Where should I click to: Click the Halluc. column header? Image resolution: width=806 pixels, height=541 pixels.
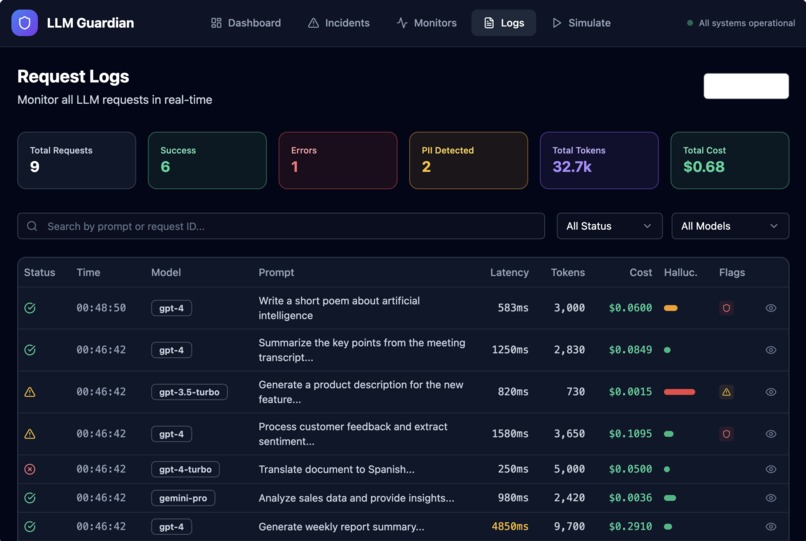(681, 273)
